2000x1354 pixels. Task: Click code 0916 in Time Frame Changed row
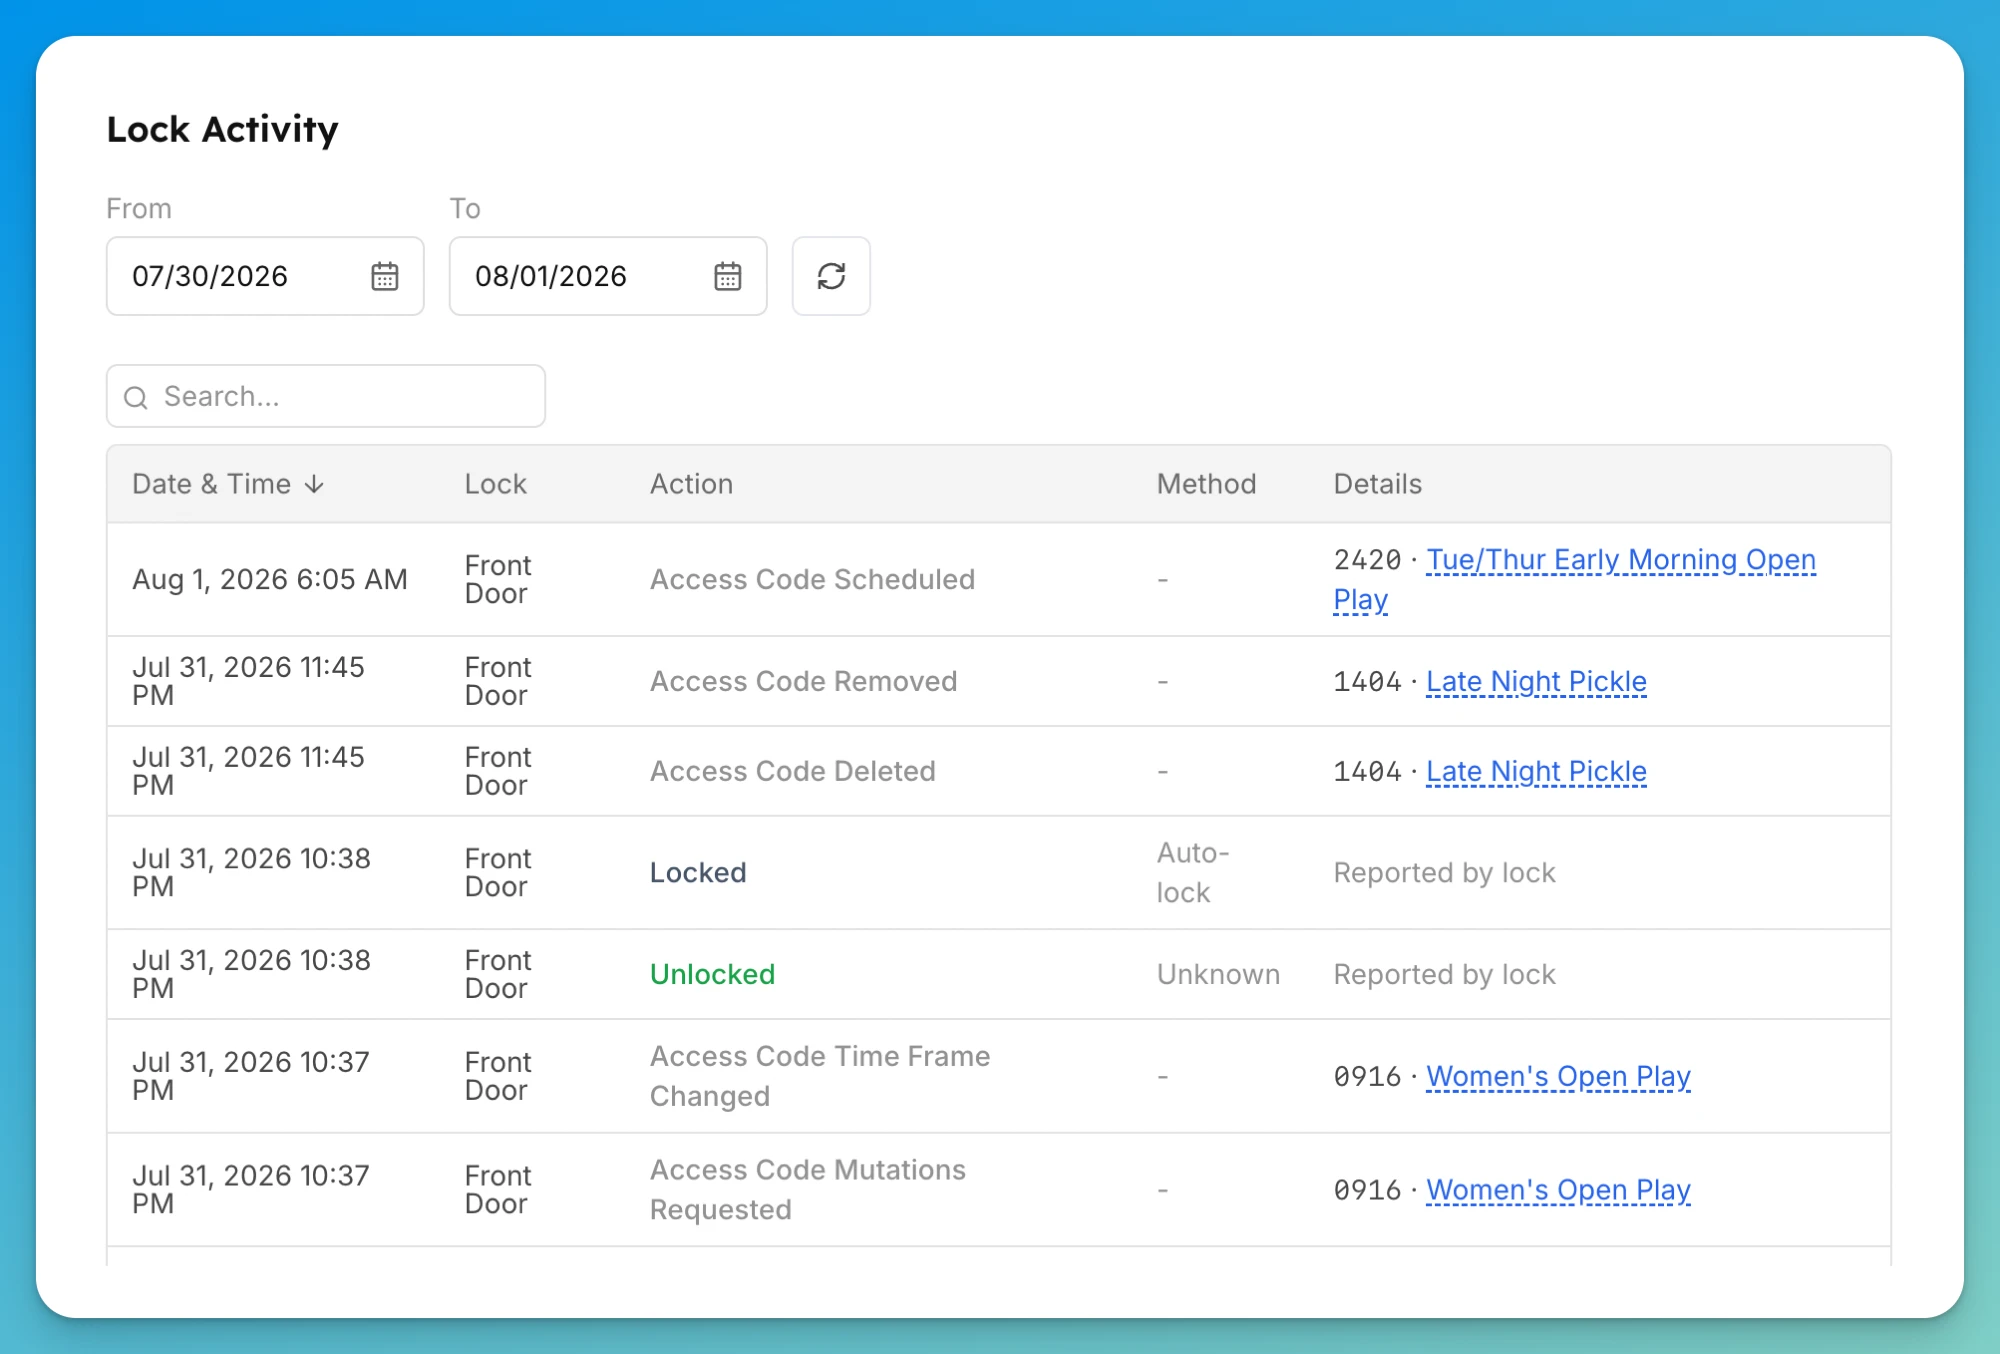[1367, 1077]
